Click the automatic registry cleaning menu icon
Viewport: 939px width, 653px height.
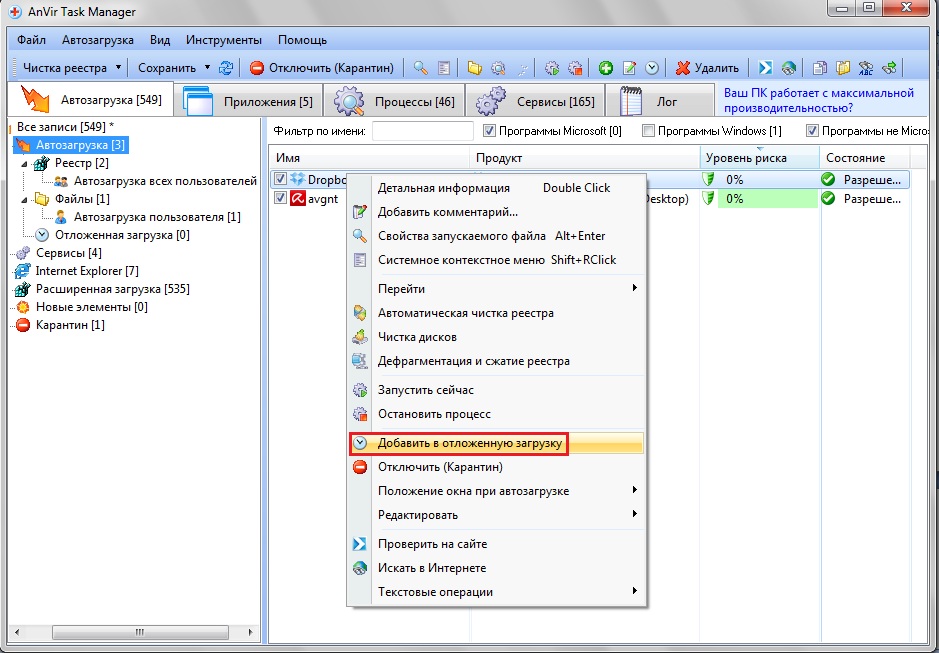click(359, 313)
